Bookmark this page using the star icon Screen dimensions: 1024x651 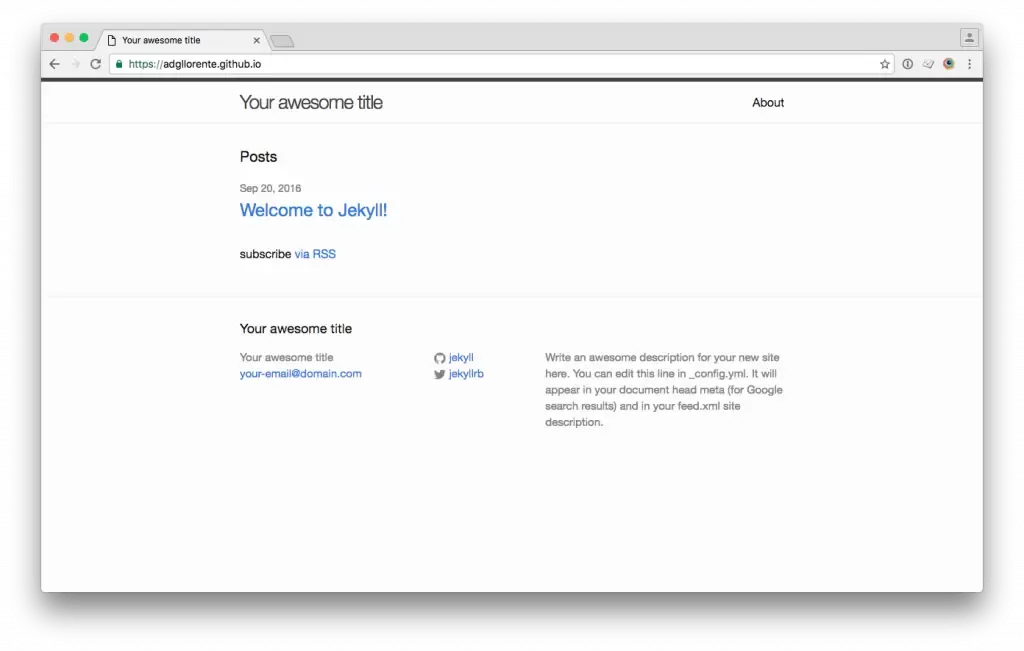tap(884, 62)
